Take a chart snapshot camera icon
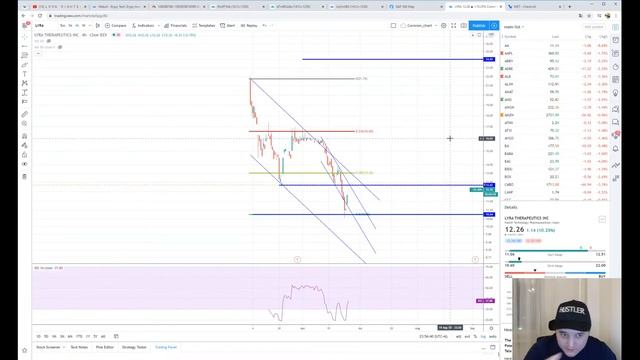 click(x=463, y=25)
